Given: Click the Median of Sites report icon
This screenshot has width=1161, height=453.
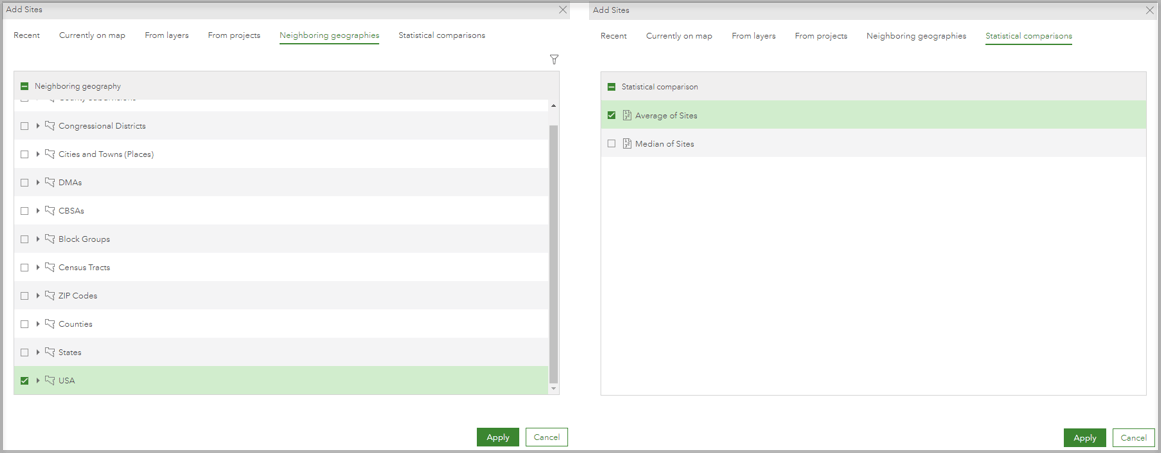Looking at the screenshot, I should pyautogui.click(x=626, y=144).
